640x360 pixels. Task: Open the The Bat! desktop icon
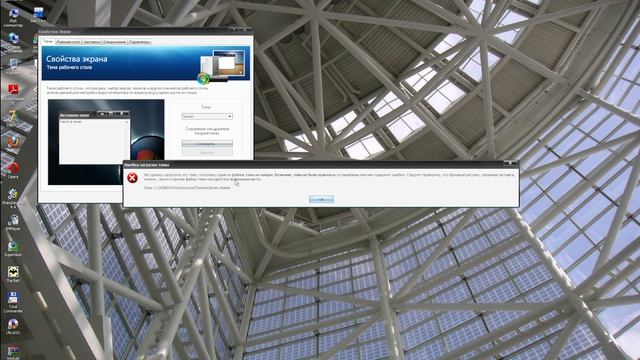13,274
